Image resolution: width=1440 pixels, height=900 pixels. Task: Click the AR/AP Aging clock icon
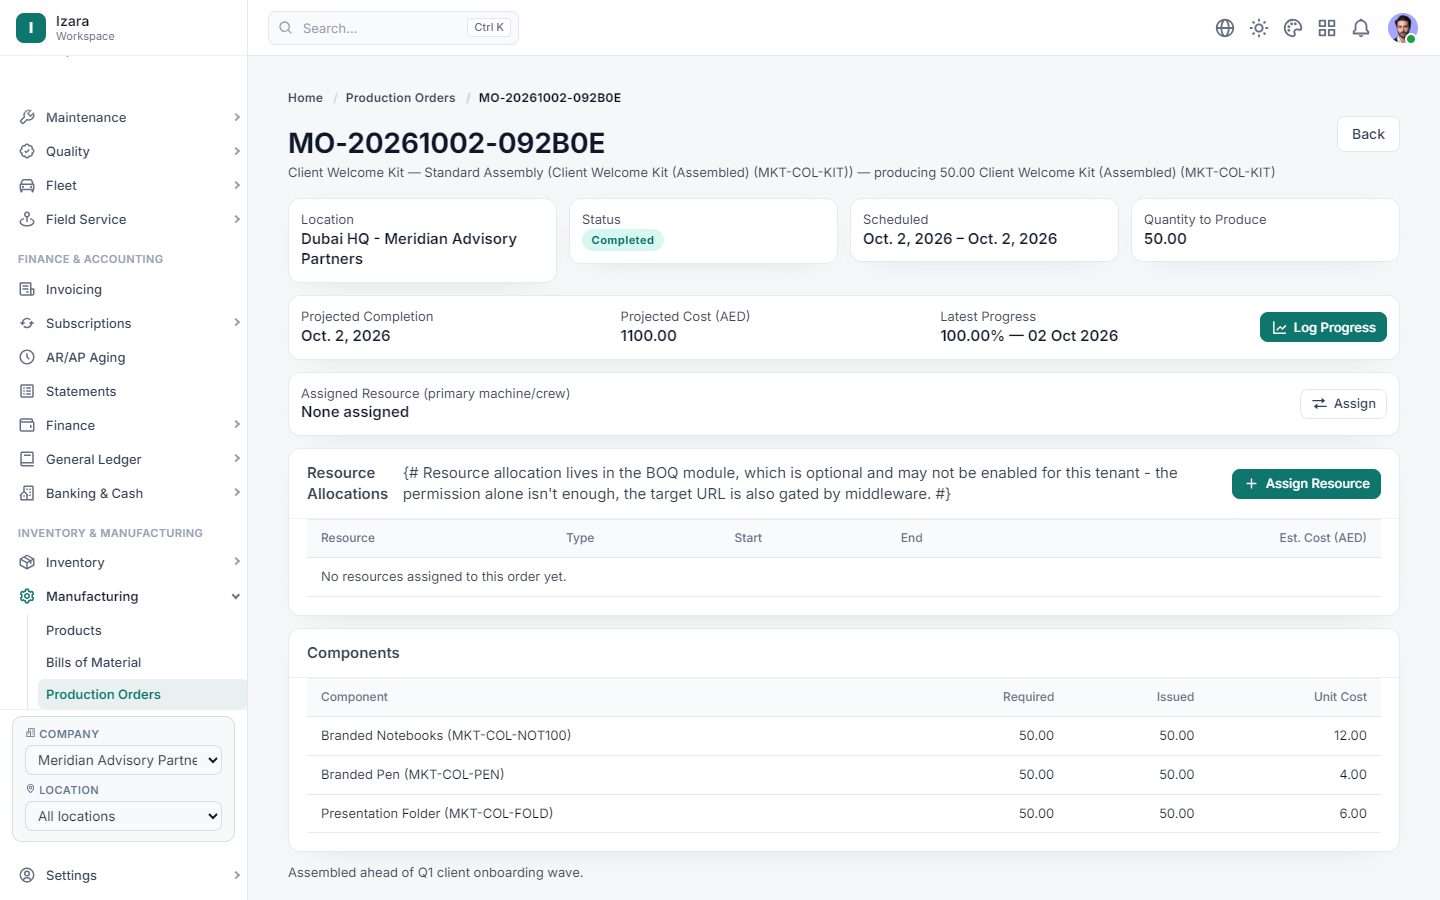(27, 357)
